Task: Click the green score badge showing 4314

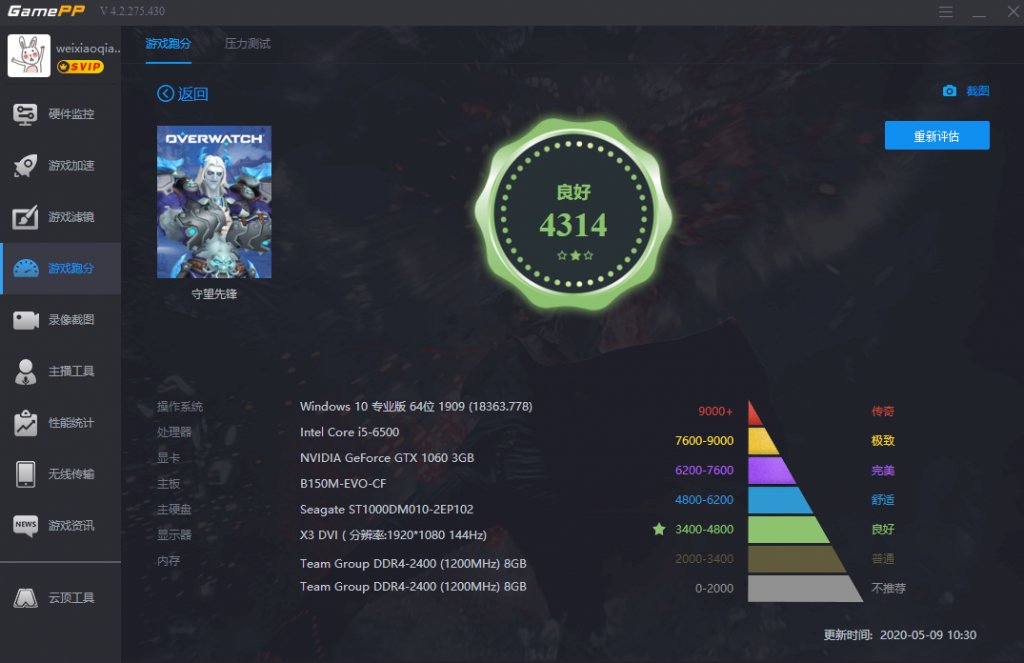Action: point(573,214)
